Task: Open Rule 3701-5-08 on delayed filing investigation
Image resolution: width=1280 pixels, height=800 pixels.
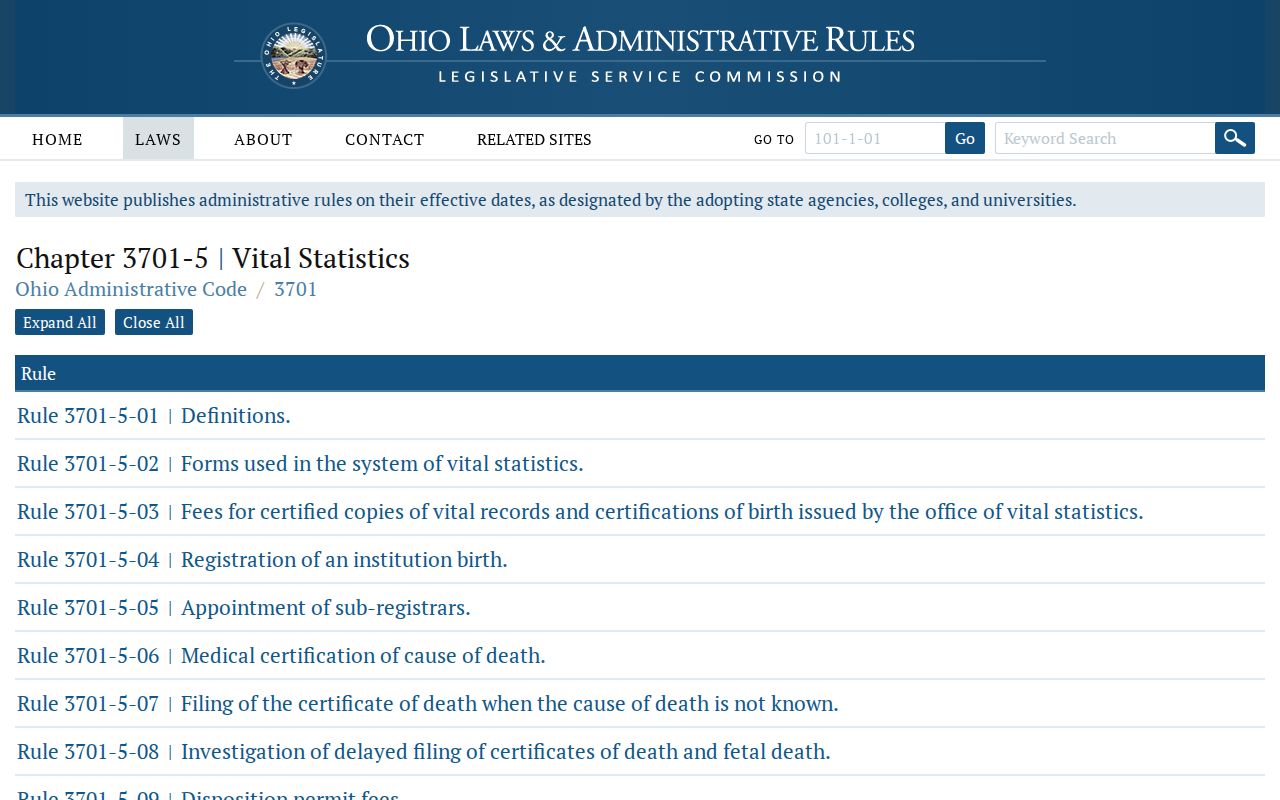Action: [424, 751]
